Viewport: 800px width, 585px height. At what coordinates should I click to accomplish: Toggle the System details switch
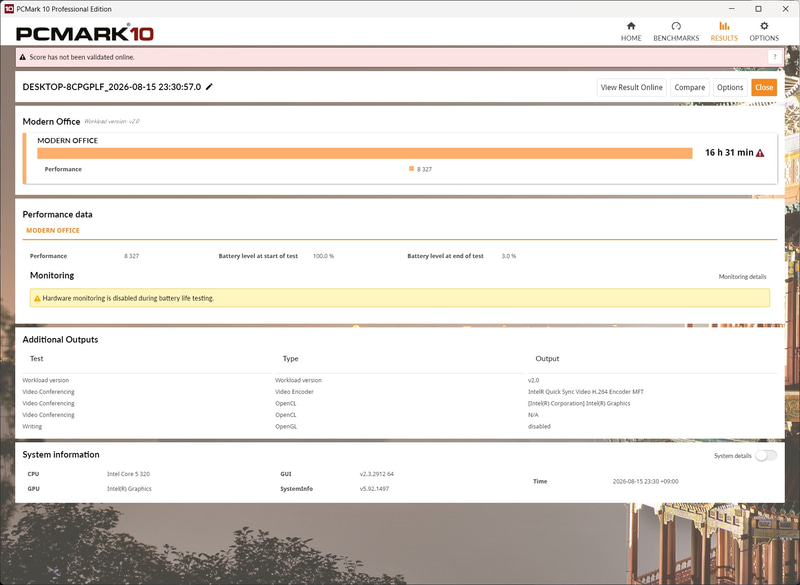[x=766, y=455]
